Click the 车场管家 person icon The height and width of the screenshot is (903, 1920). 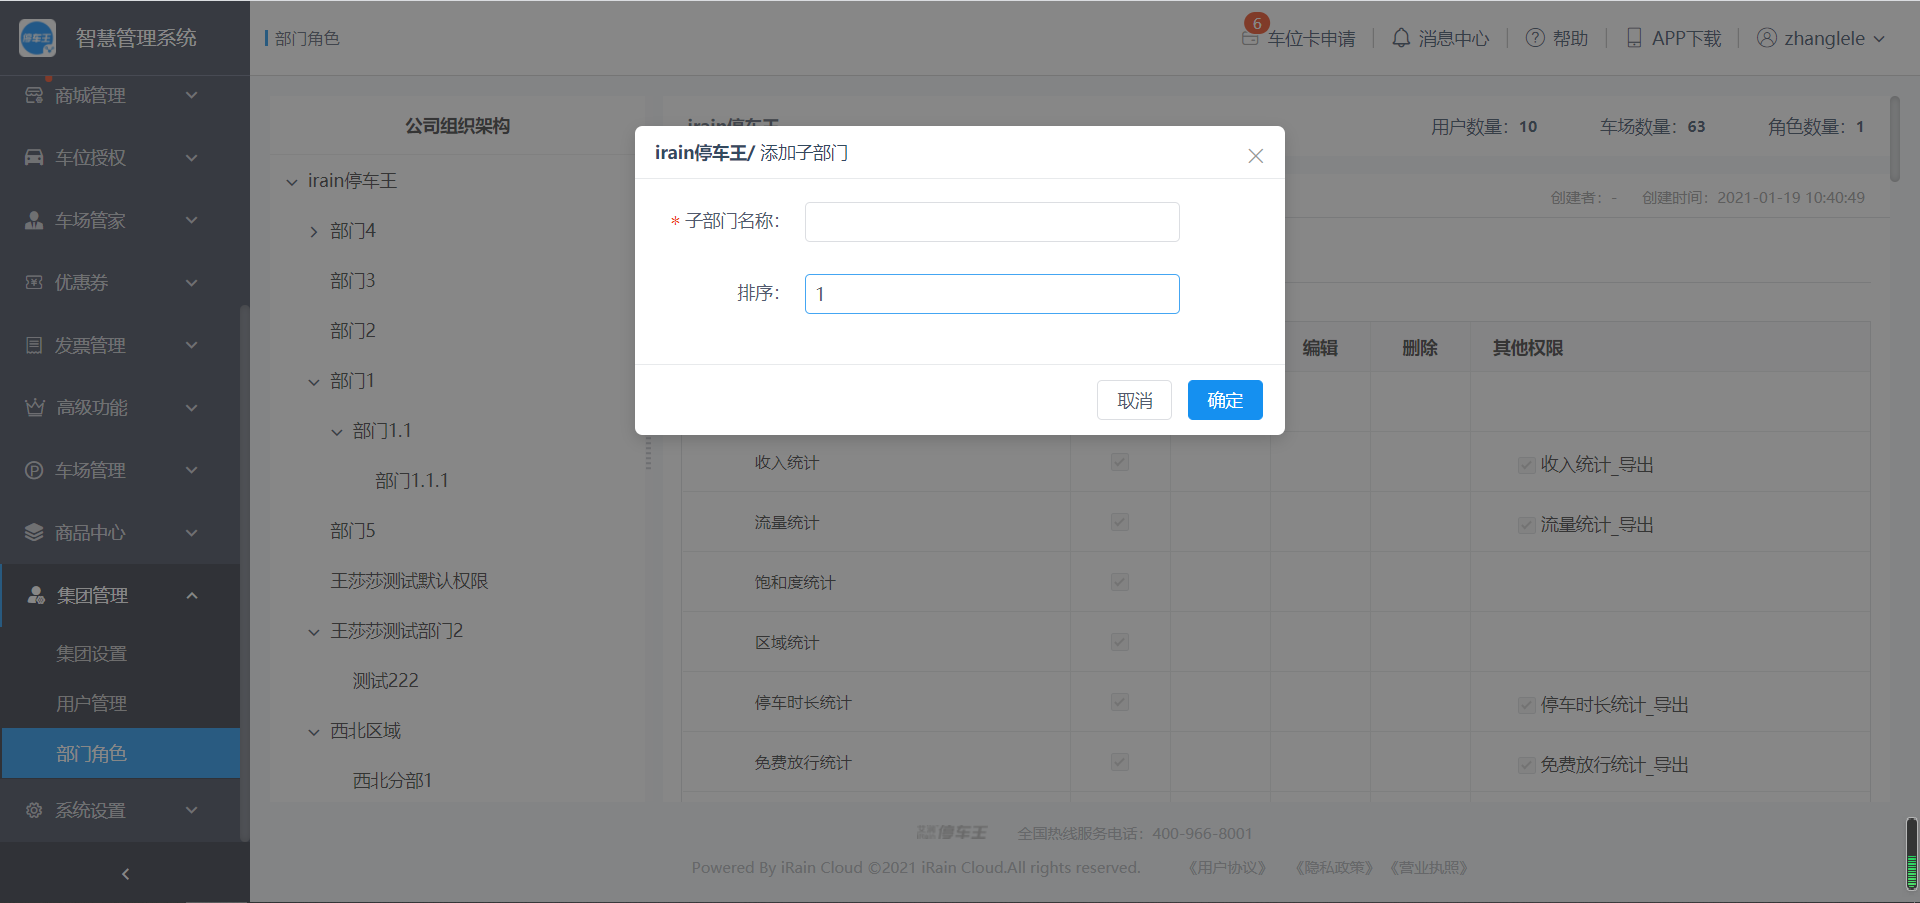click(x=34, y=220)
